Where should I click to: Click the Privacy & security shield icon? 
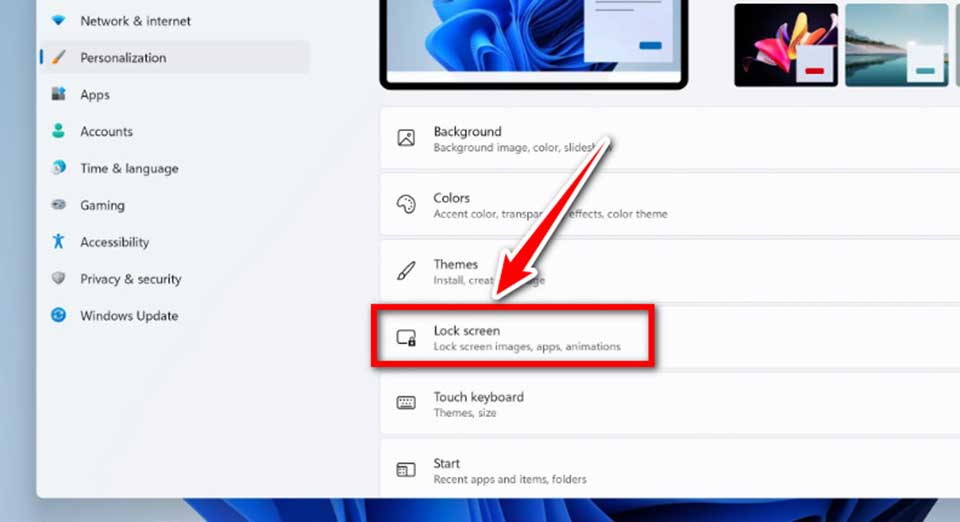[58, 278]
